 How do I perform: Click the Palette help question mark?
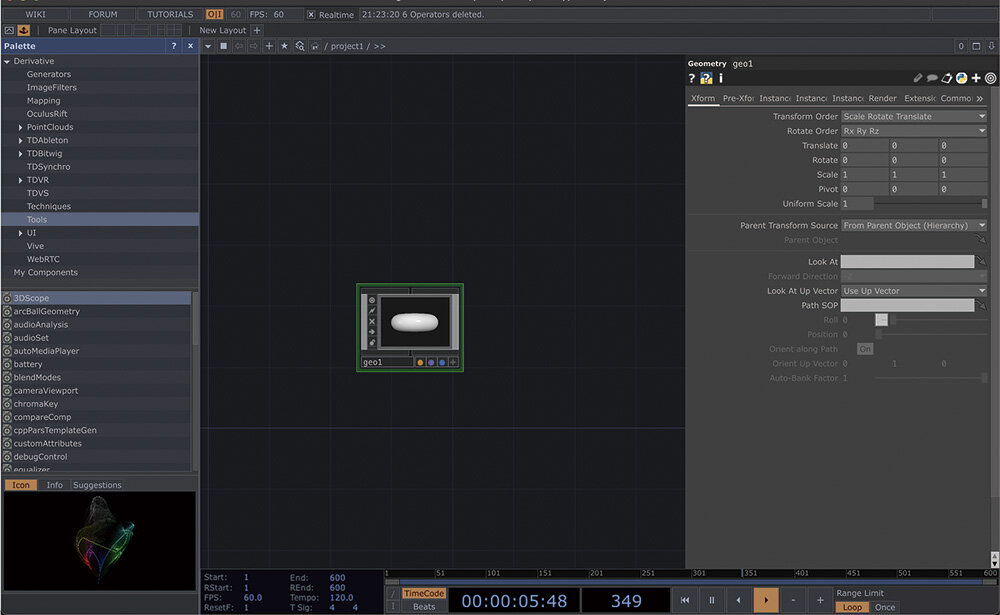(173, 46)
